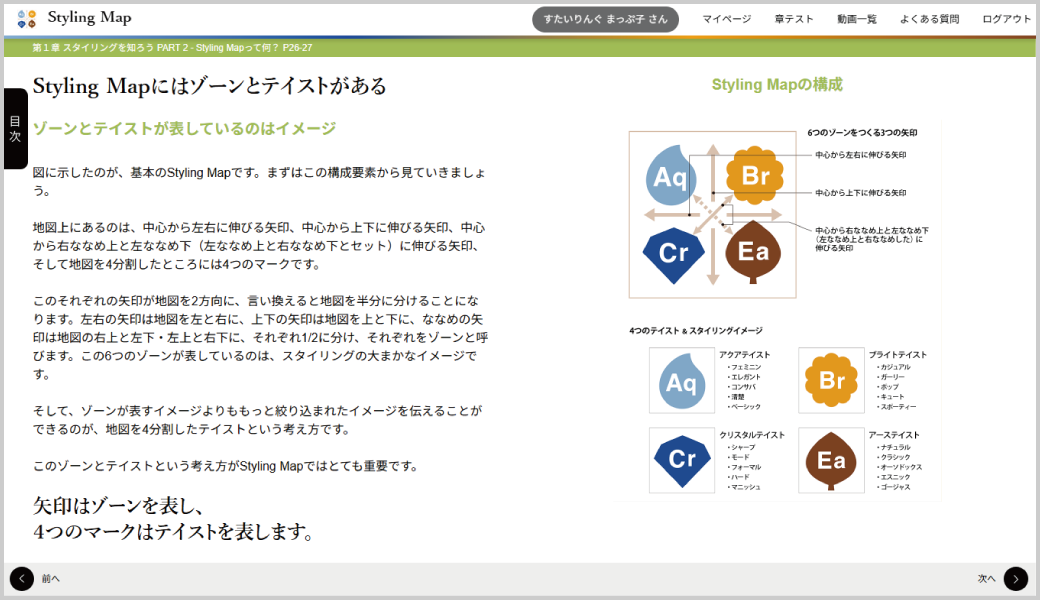This screenshot has width=1040, height=600.
Task: Click the 次へ text label
Action: tap(986, 579)
